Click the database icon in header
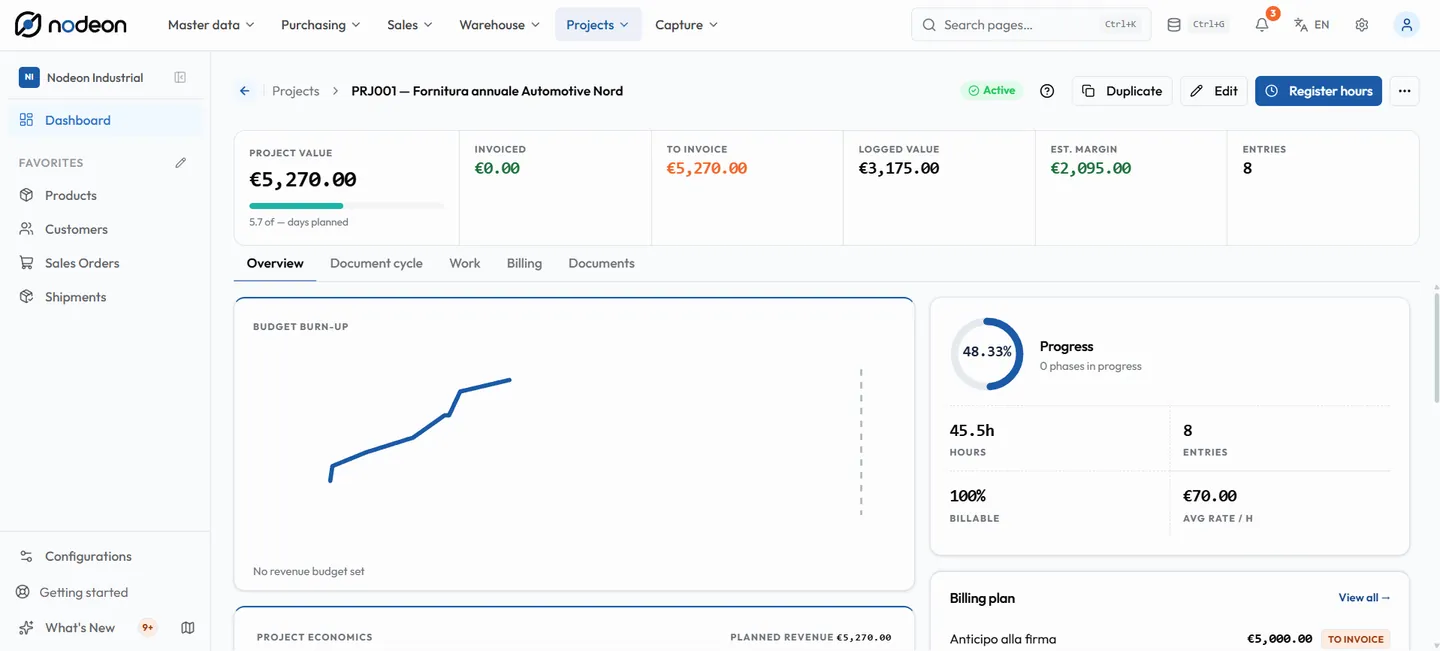Screen dimensions: 1440x651 (1174, 25)
